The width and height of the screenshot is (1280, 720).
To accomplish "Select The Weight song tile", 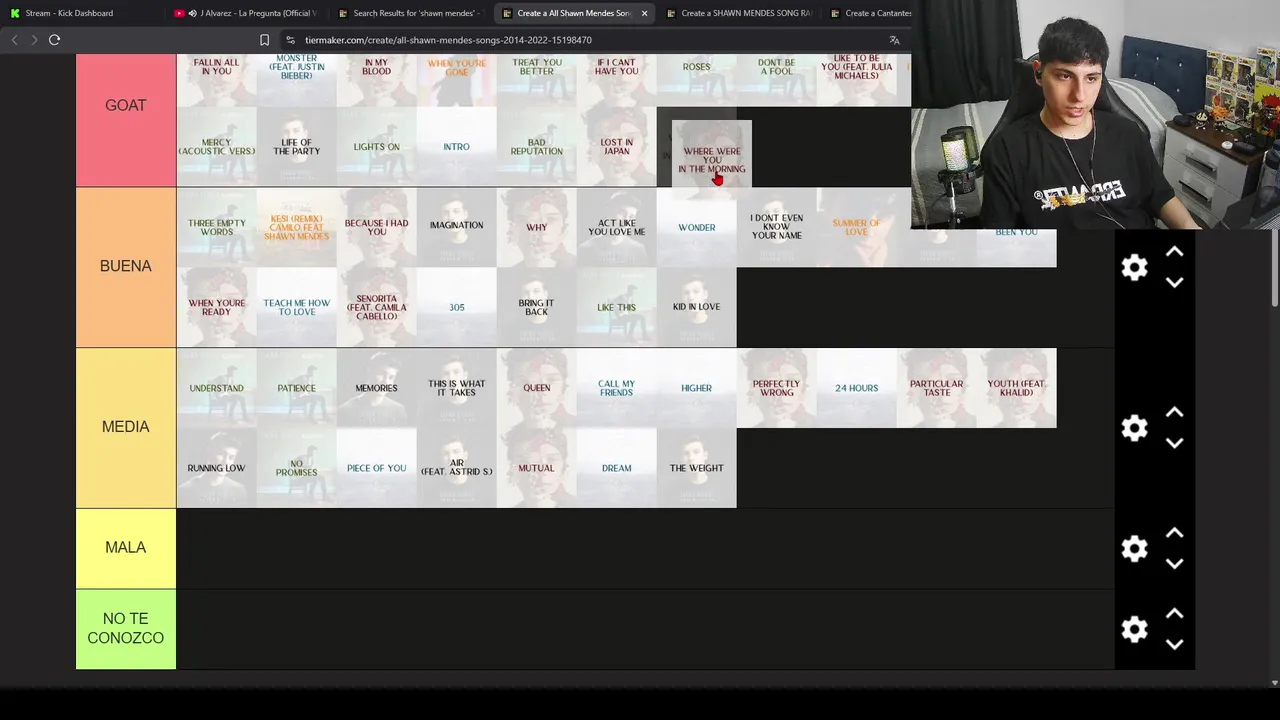I will pos(697,468).
